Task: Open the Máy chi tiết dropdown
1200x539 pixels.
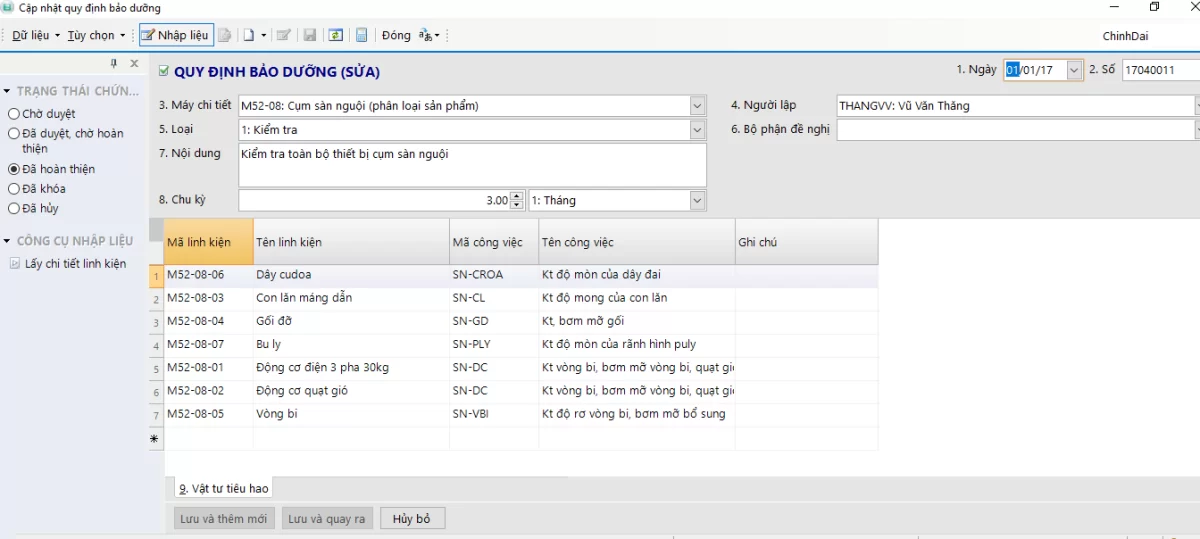Action: click(697, 105)
